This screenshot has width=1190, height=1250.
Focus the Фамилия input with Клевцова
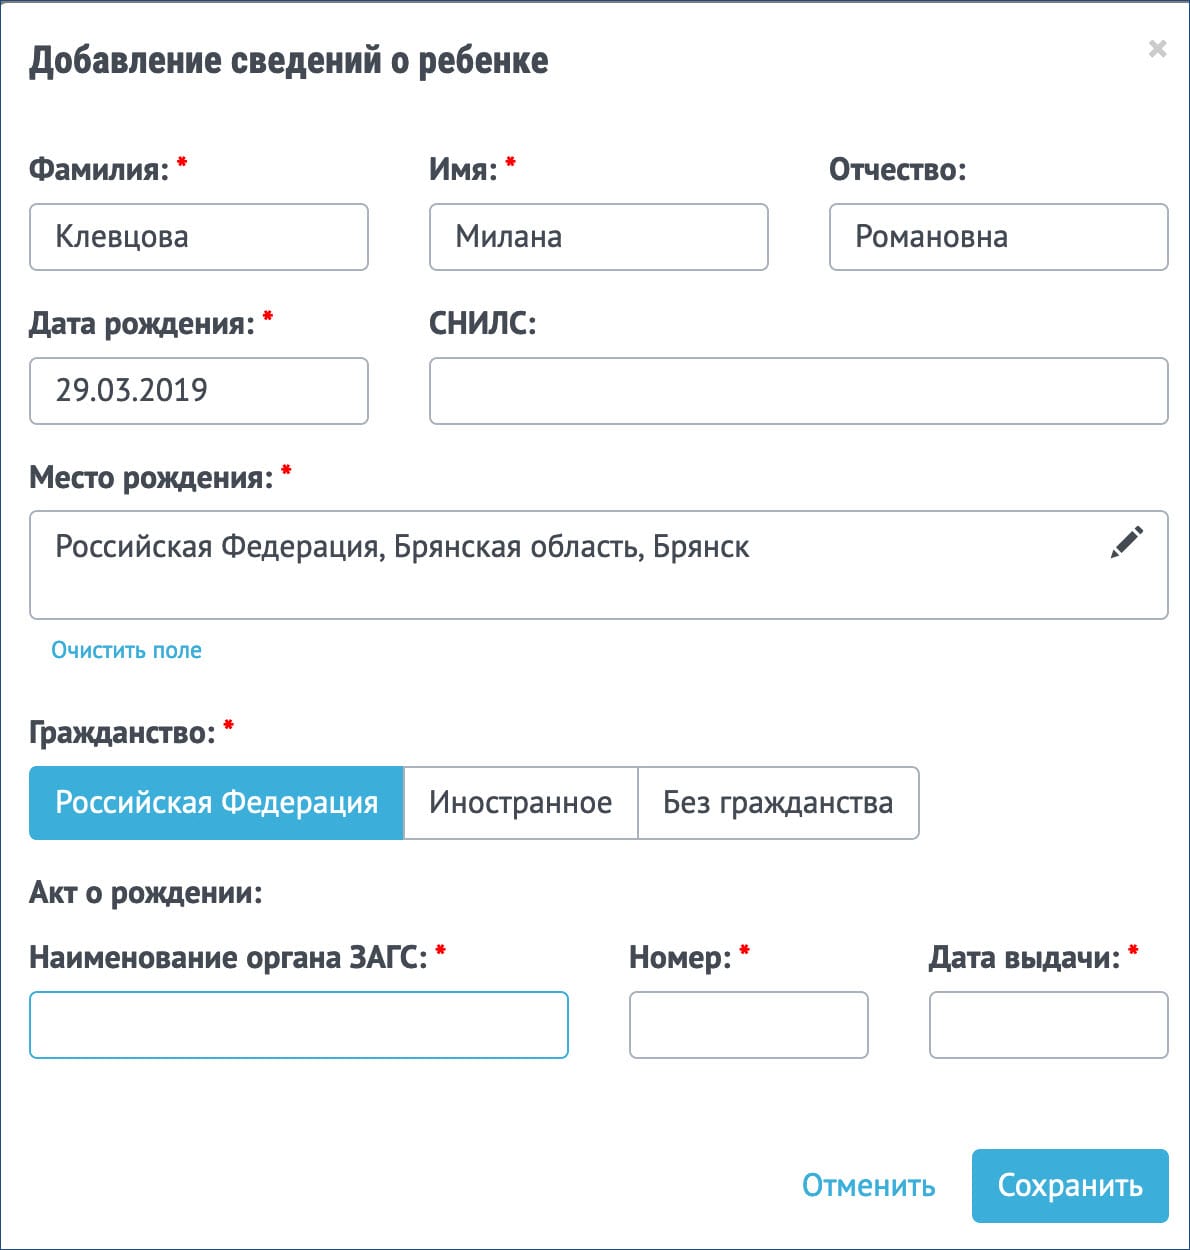coord(199,237)
